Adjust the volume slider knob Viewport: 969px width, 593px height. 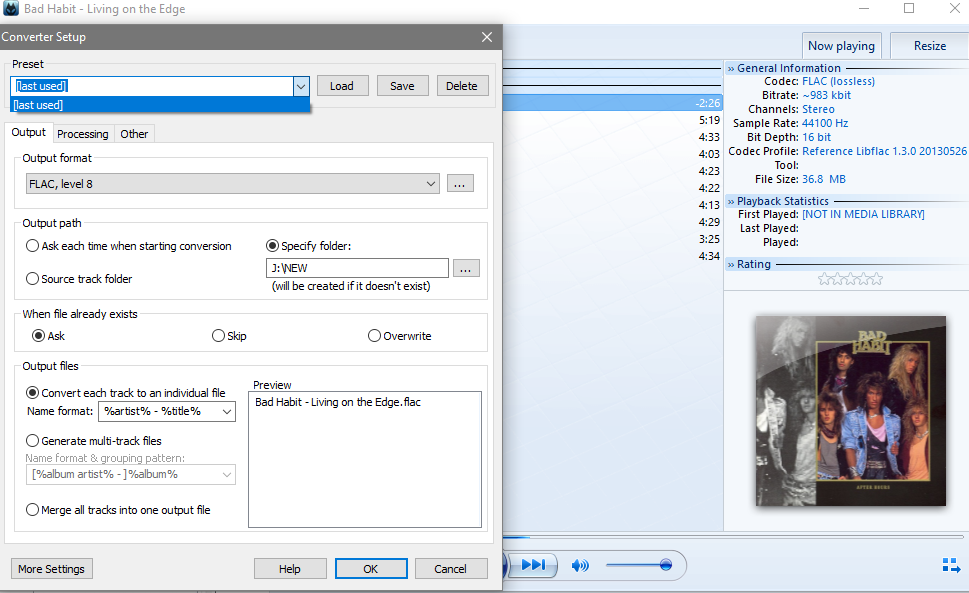tap(665, 566)
